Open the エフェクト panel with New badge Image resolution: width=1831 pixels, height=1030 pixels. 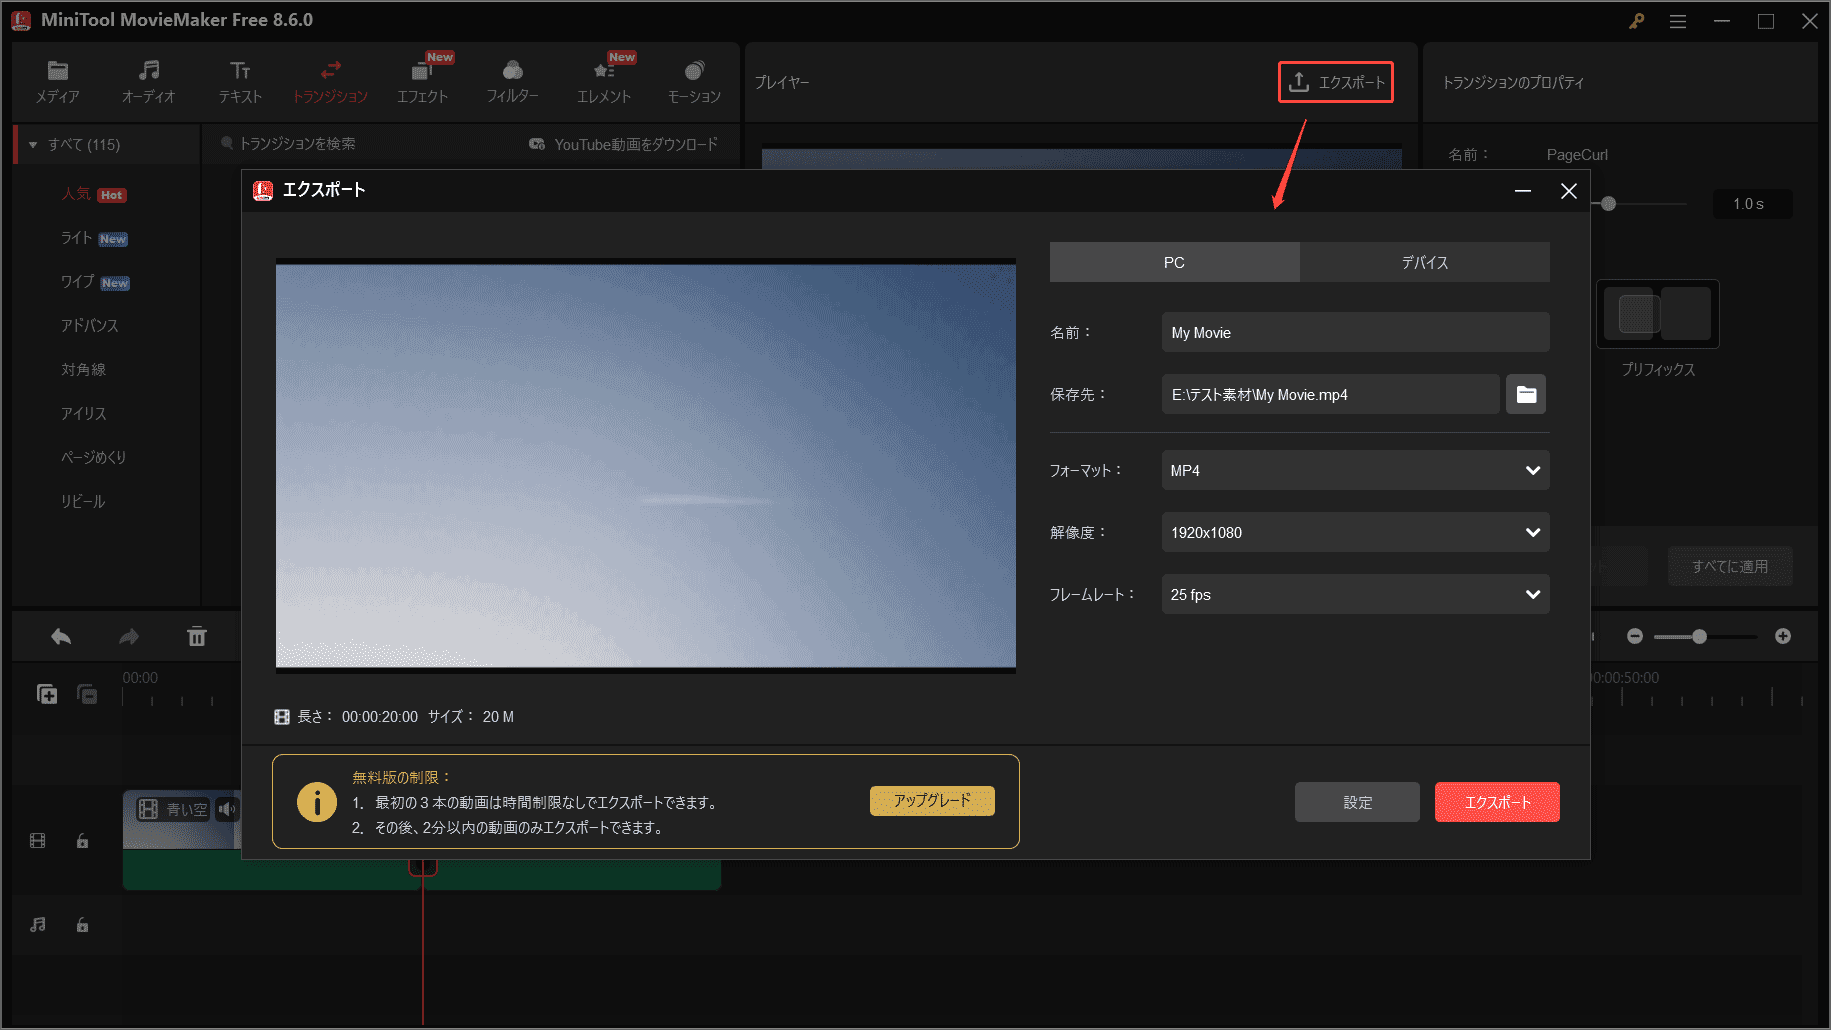click(422, 80)
